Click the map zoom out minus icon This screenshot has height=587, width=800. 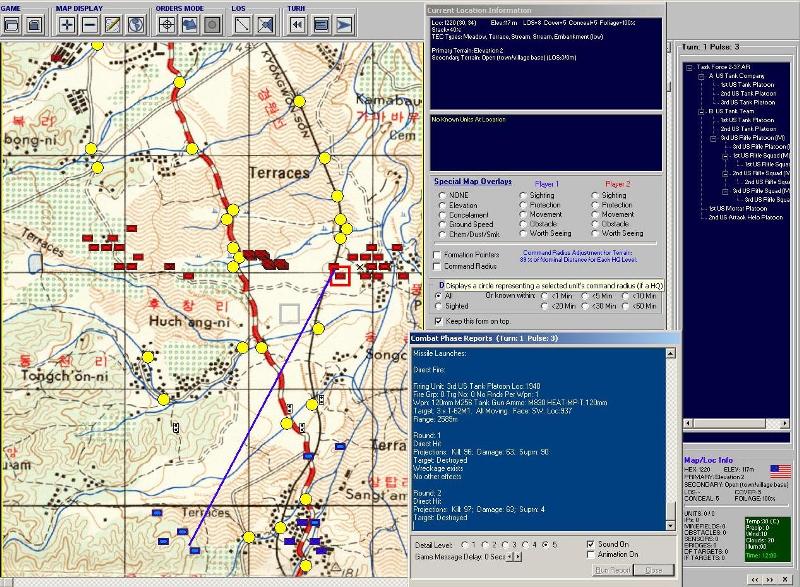pyautogui.click(x=89, y=24)
